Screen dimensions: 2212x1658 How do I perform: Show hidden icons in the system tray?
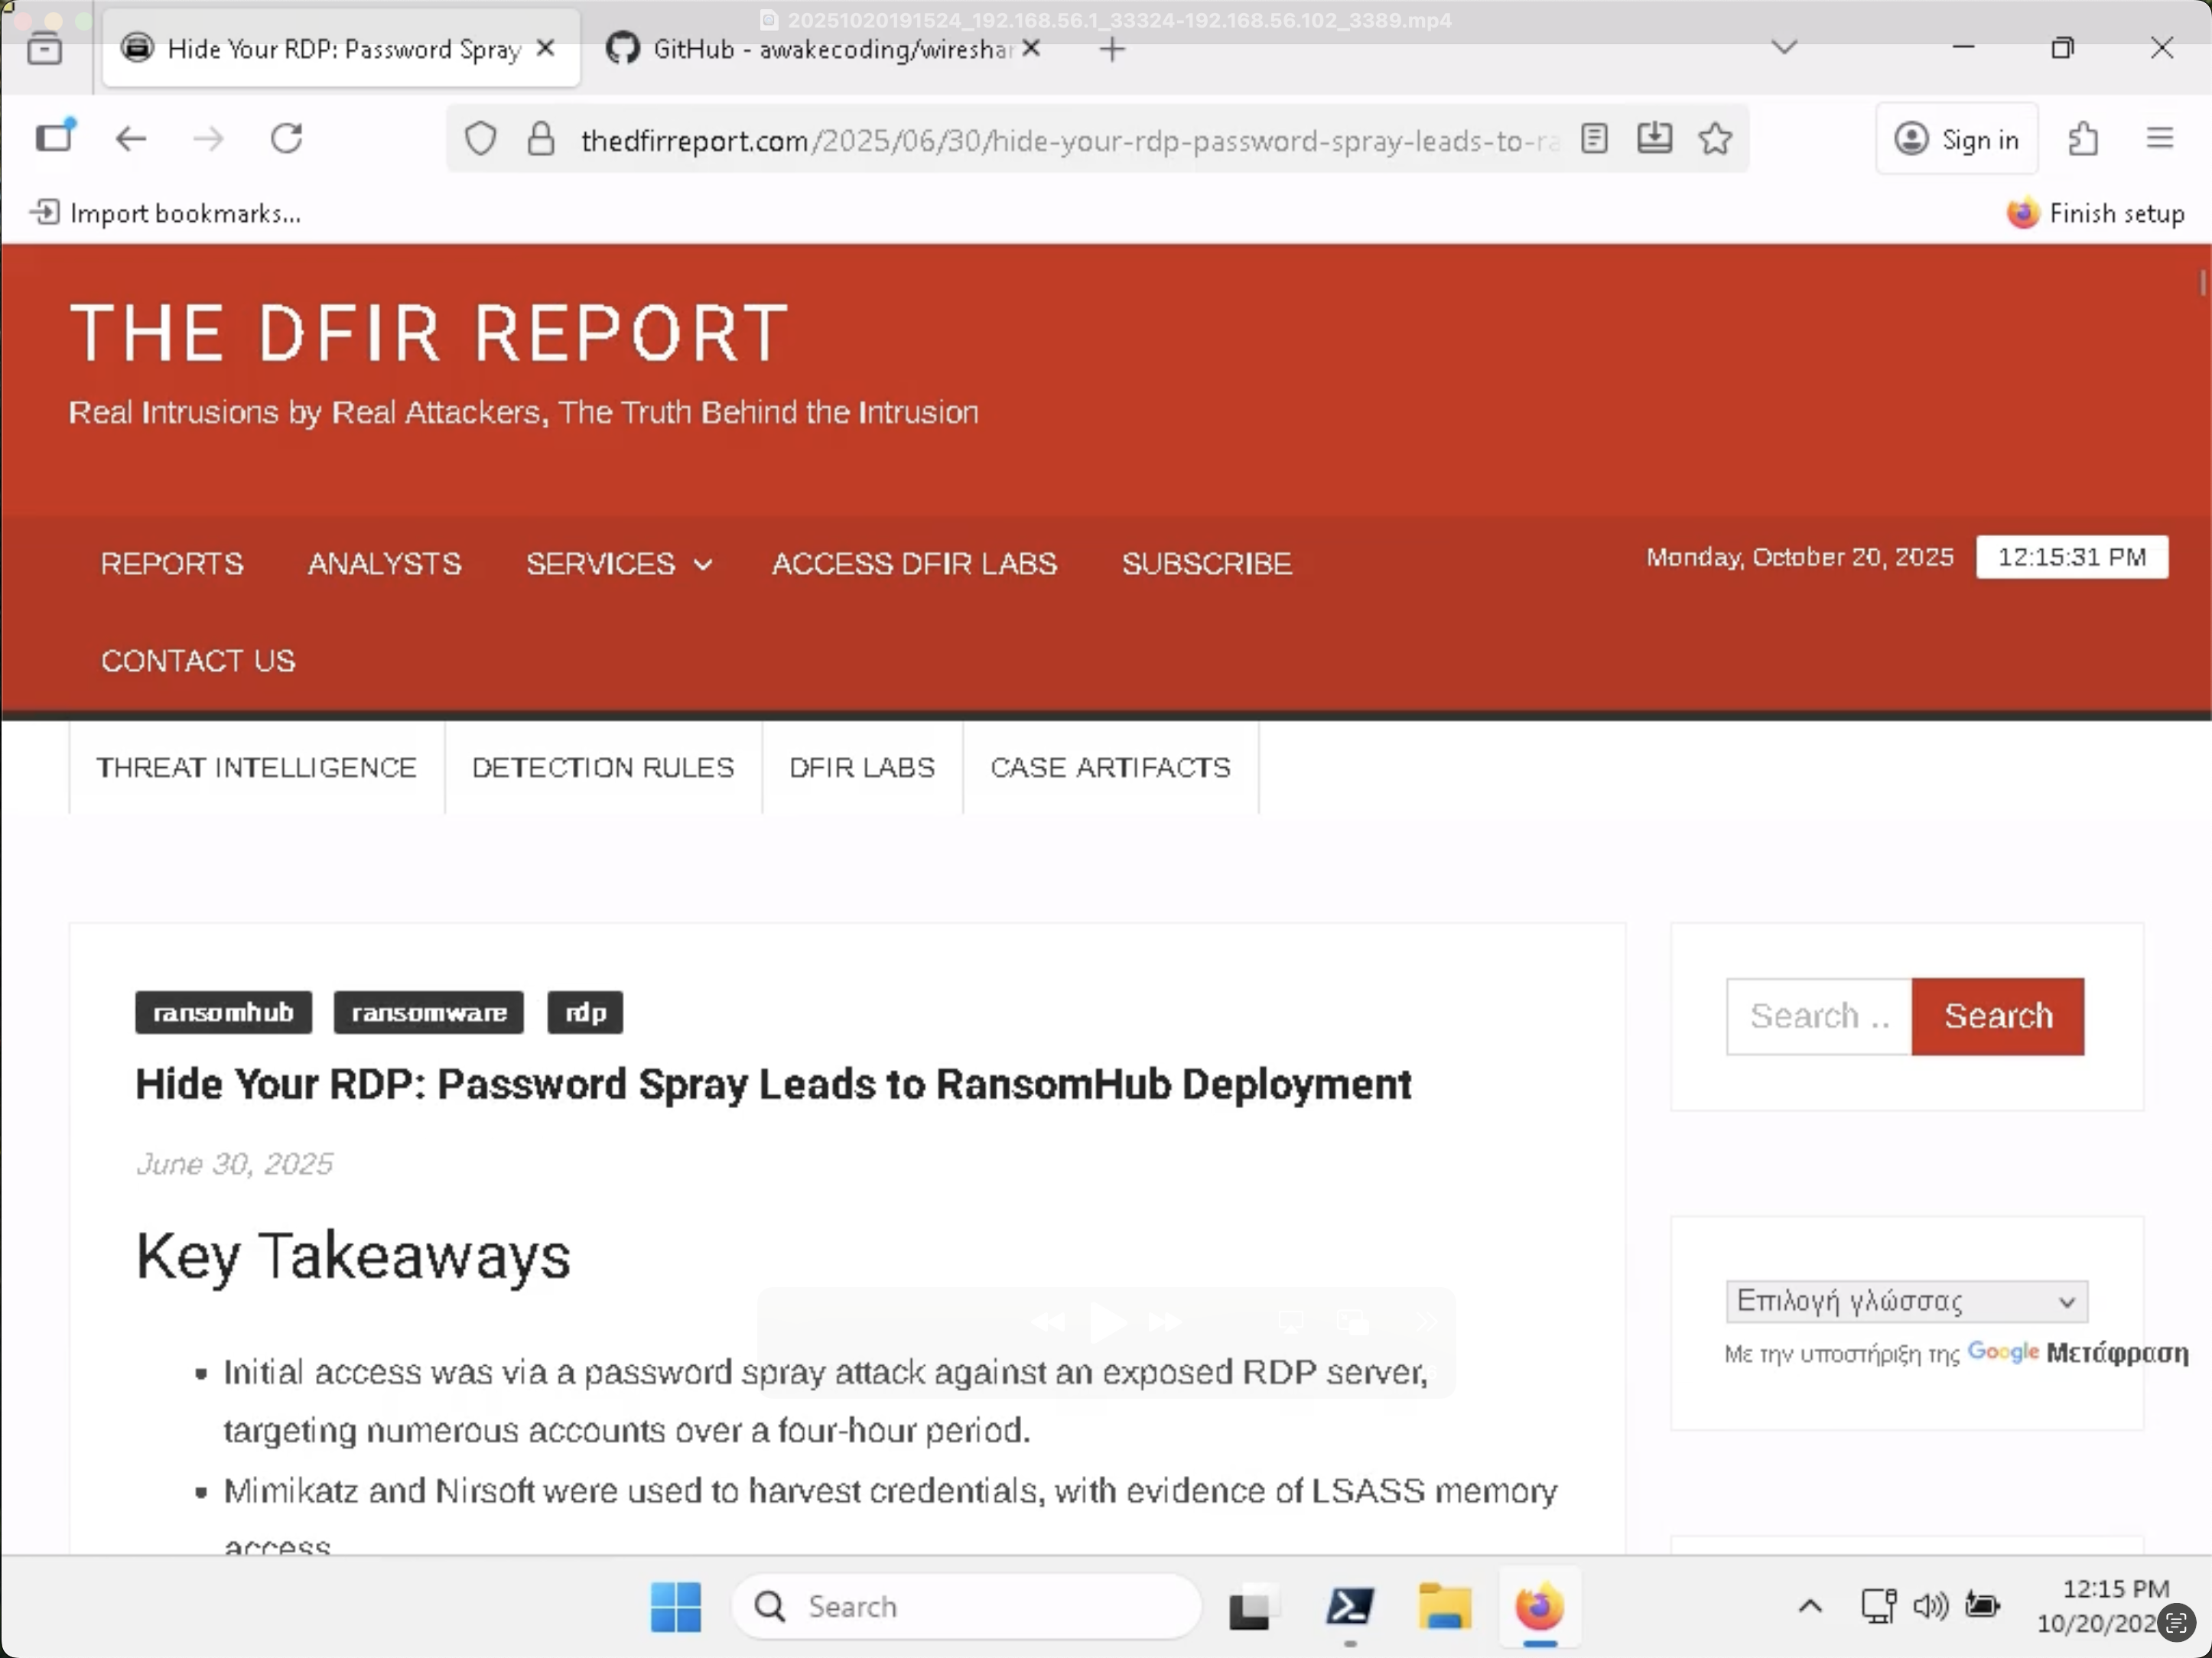[1808, 1606]
